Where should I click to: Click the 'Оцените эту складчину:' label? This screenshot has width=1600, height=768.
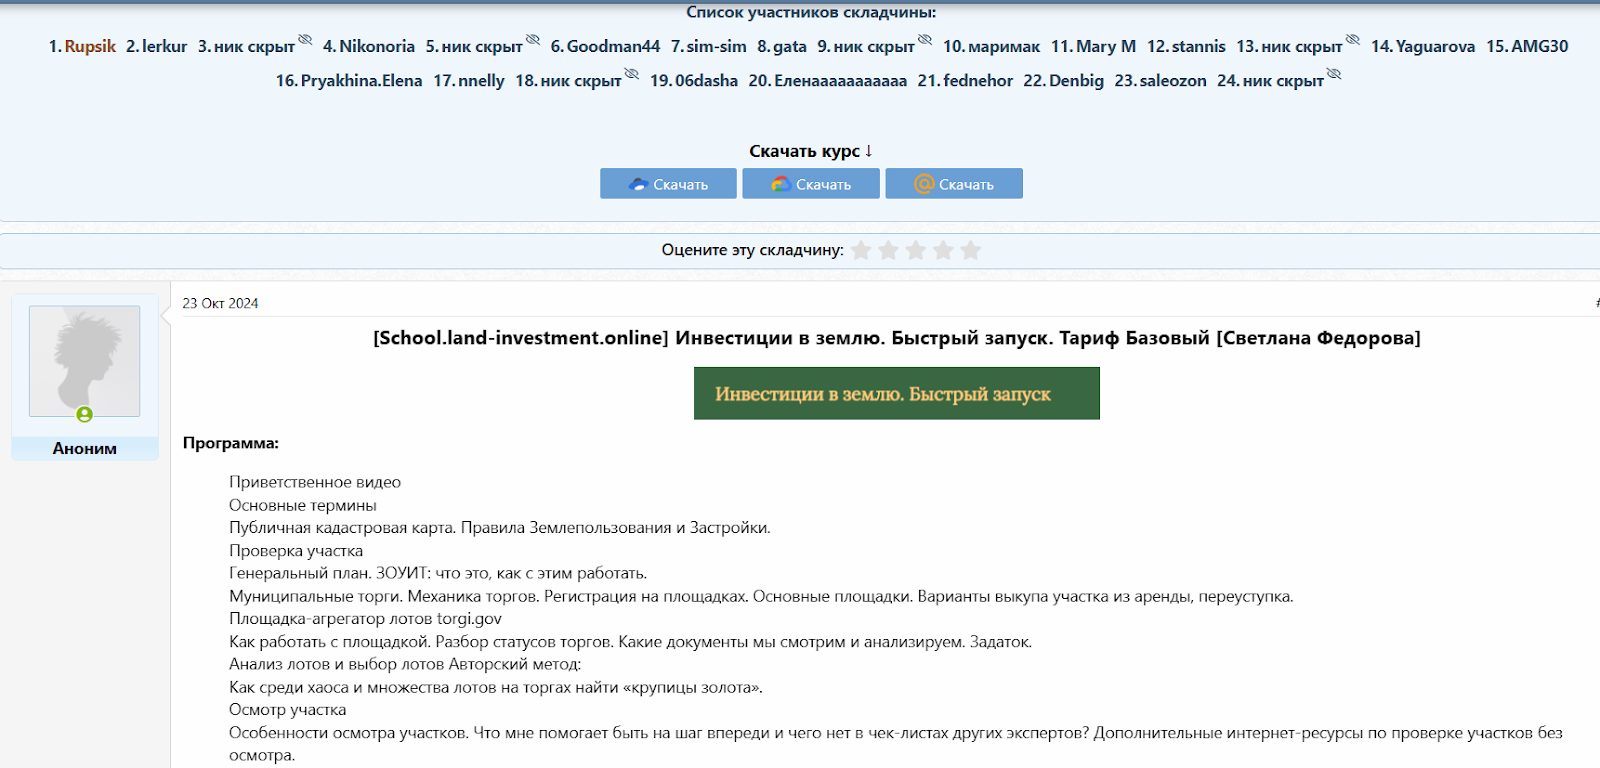coord(752,250)
